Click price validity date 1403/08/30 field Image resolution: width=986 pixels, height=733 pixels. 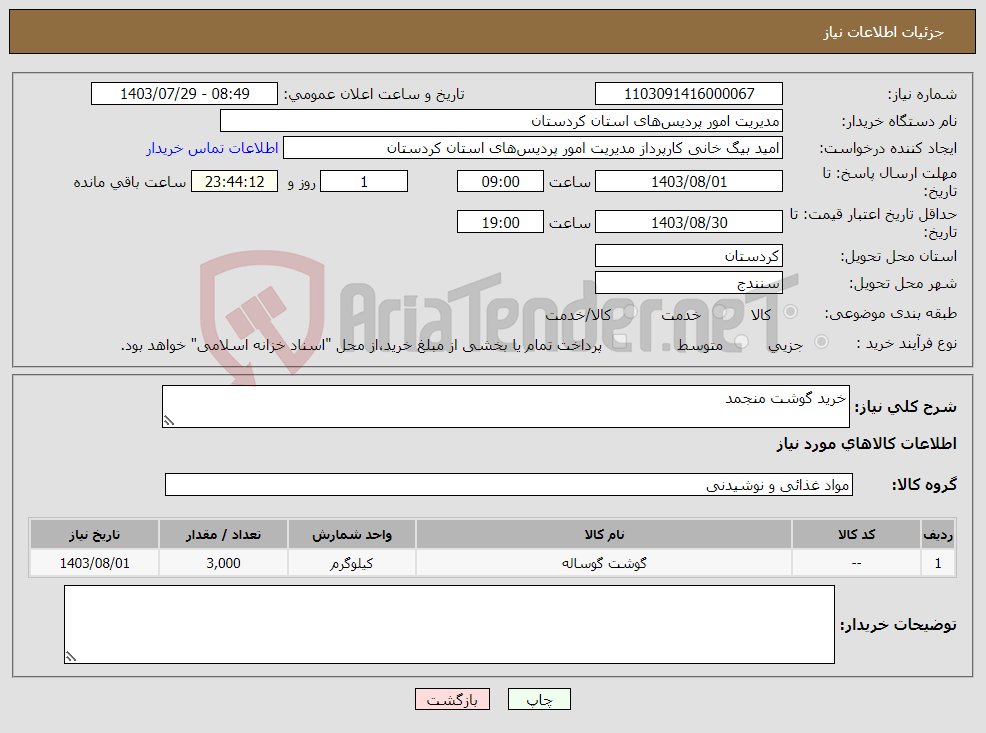coord(689,222)
